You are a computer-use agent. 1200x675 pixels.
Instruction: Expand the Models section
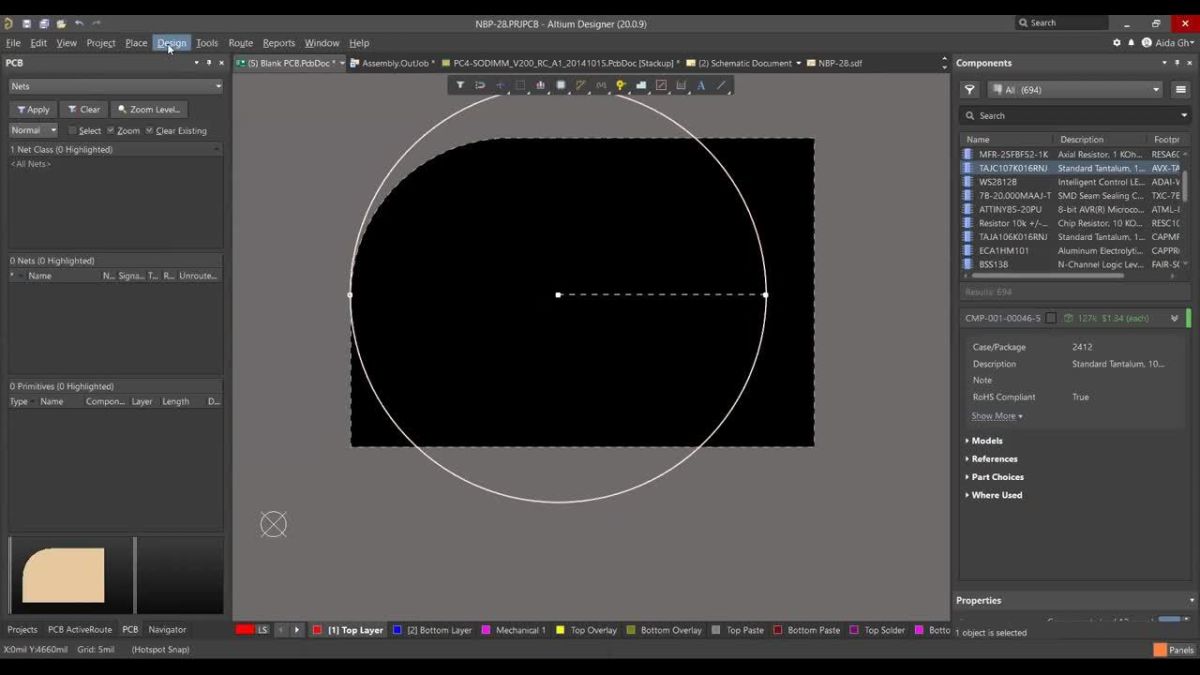click(985, 441)
